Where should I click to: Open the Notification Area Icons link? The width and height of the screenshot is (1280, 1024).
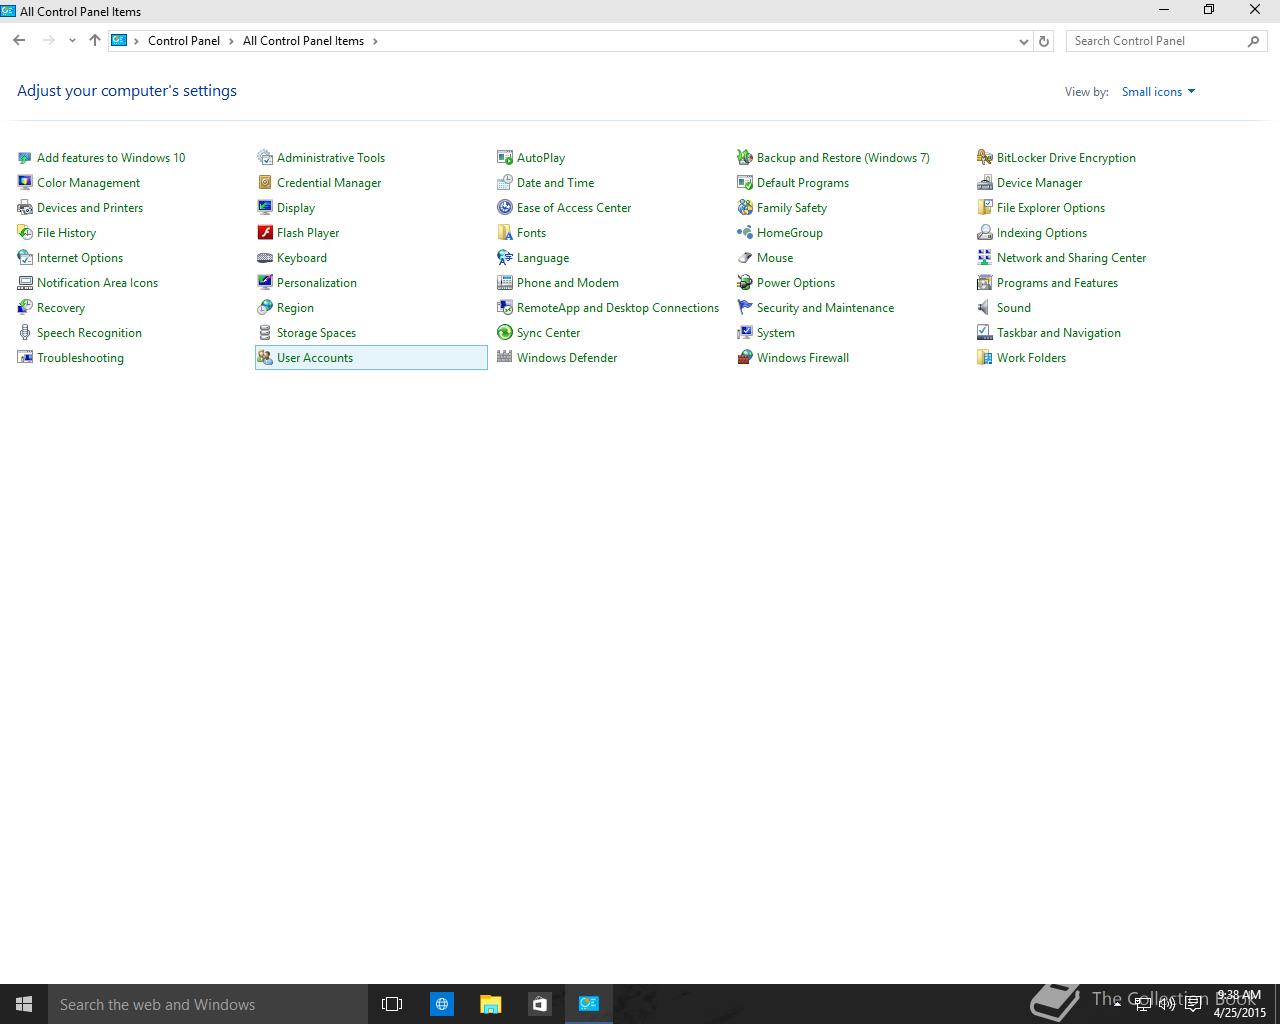tap(97, 282)
